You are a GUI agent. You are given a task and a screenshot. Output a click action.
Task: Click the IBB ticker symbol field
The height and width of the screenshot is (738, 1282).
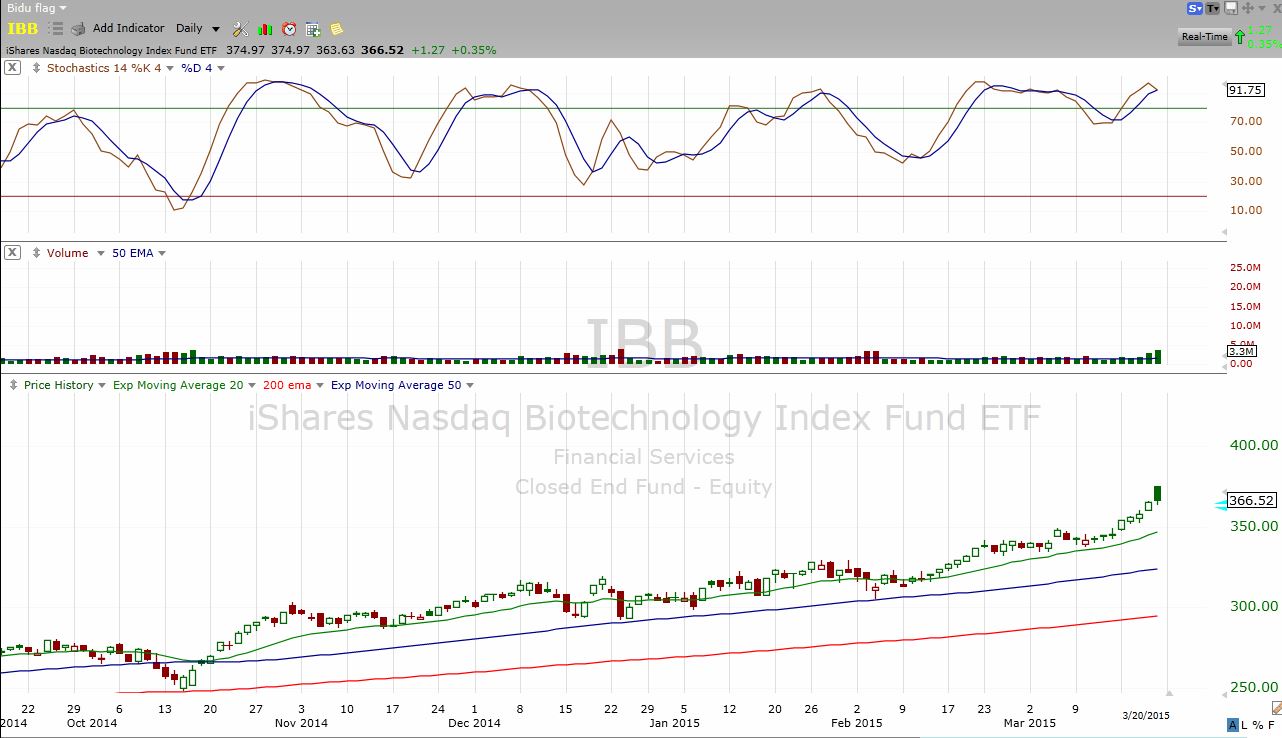point(22,29)
